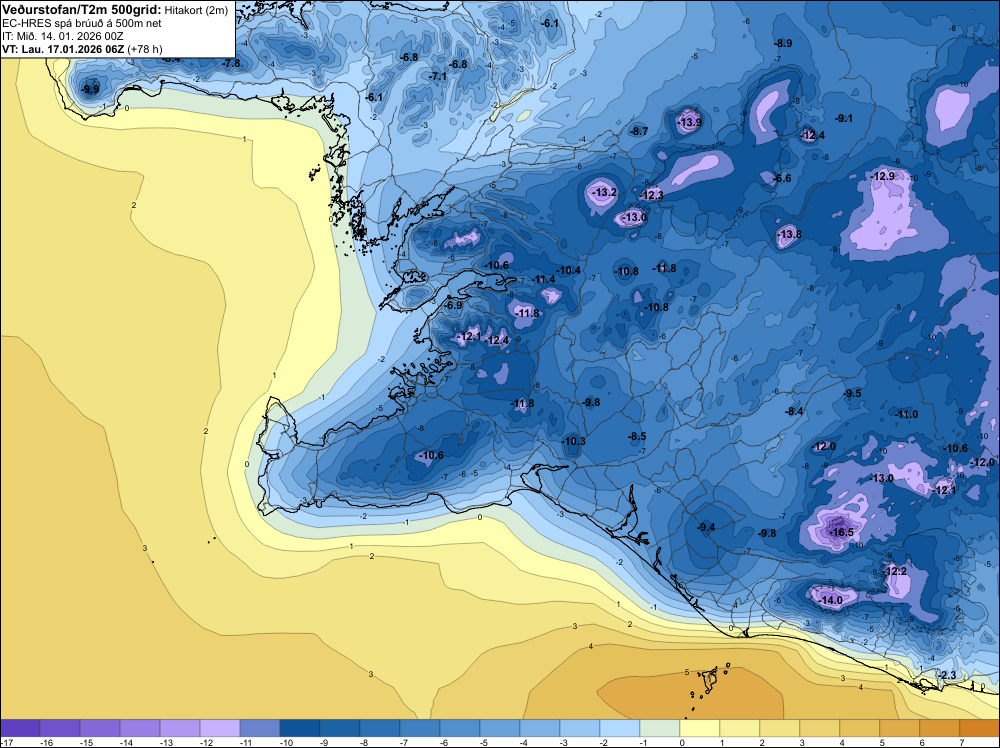Viewport: 1000px width, 748px height.
Task: Pick the golden legend swatch for 3 to 4
Action: pyautogui.click(x=820, y=728)
